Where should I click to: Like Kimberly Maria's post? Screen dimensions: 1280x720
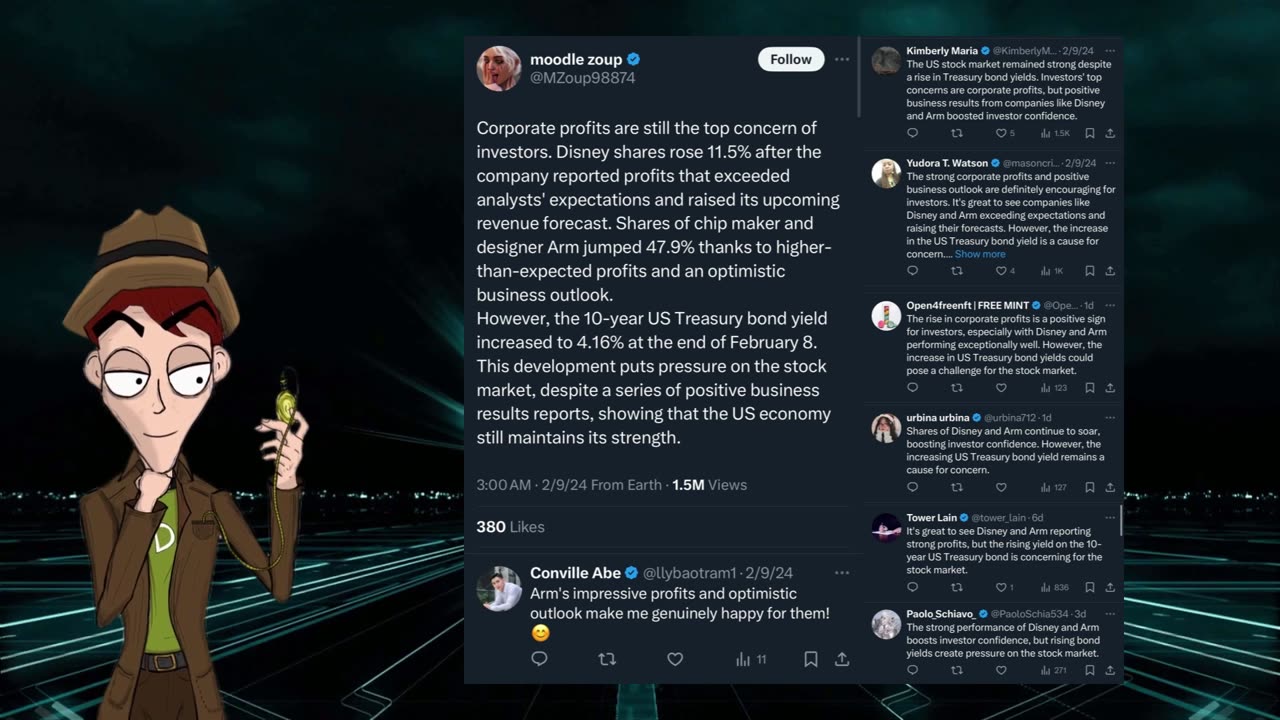coord(1001,133)
